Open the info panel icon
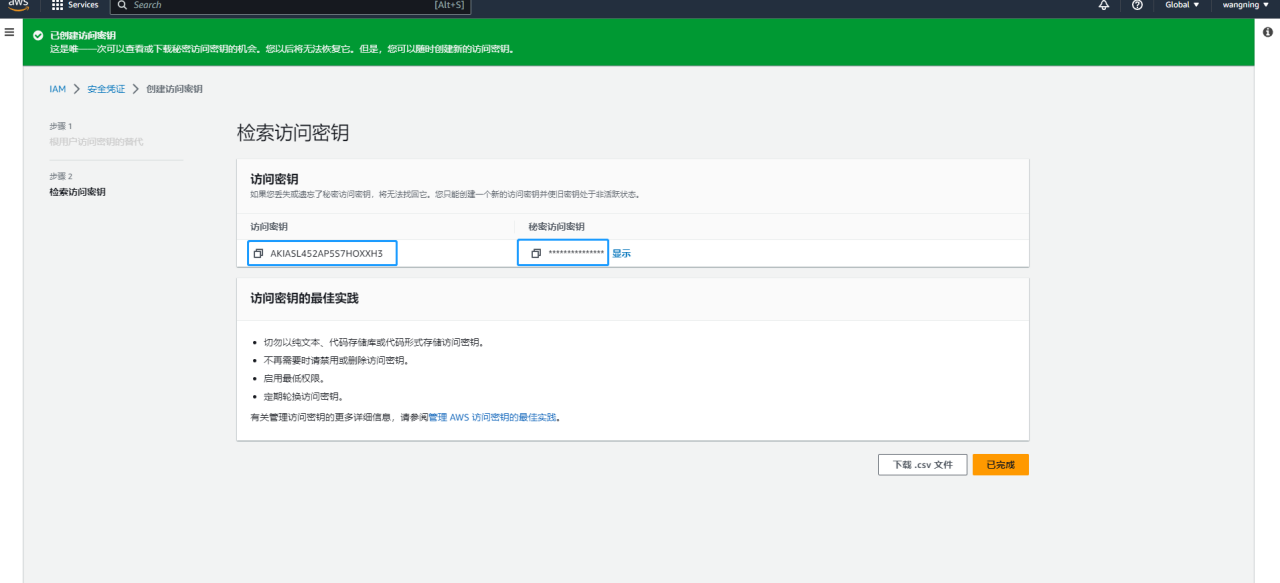 (1268, 33)
